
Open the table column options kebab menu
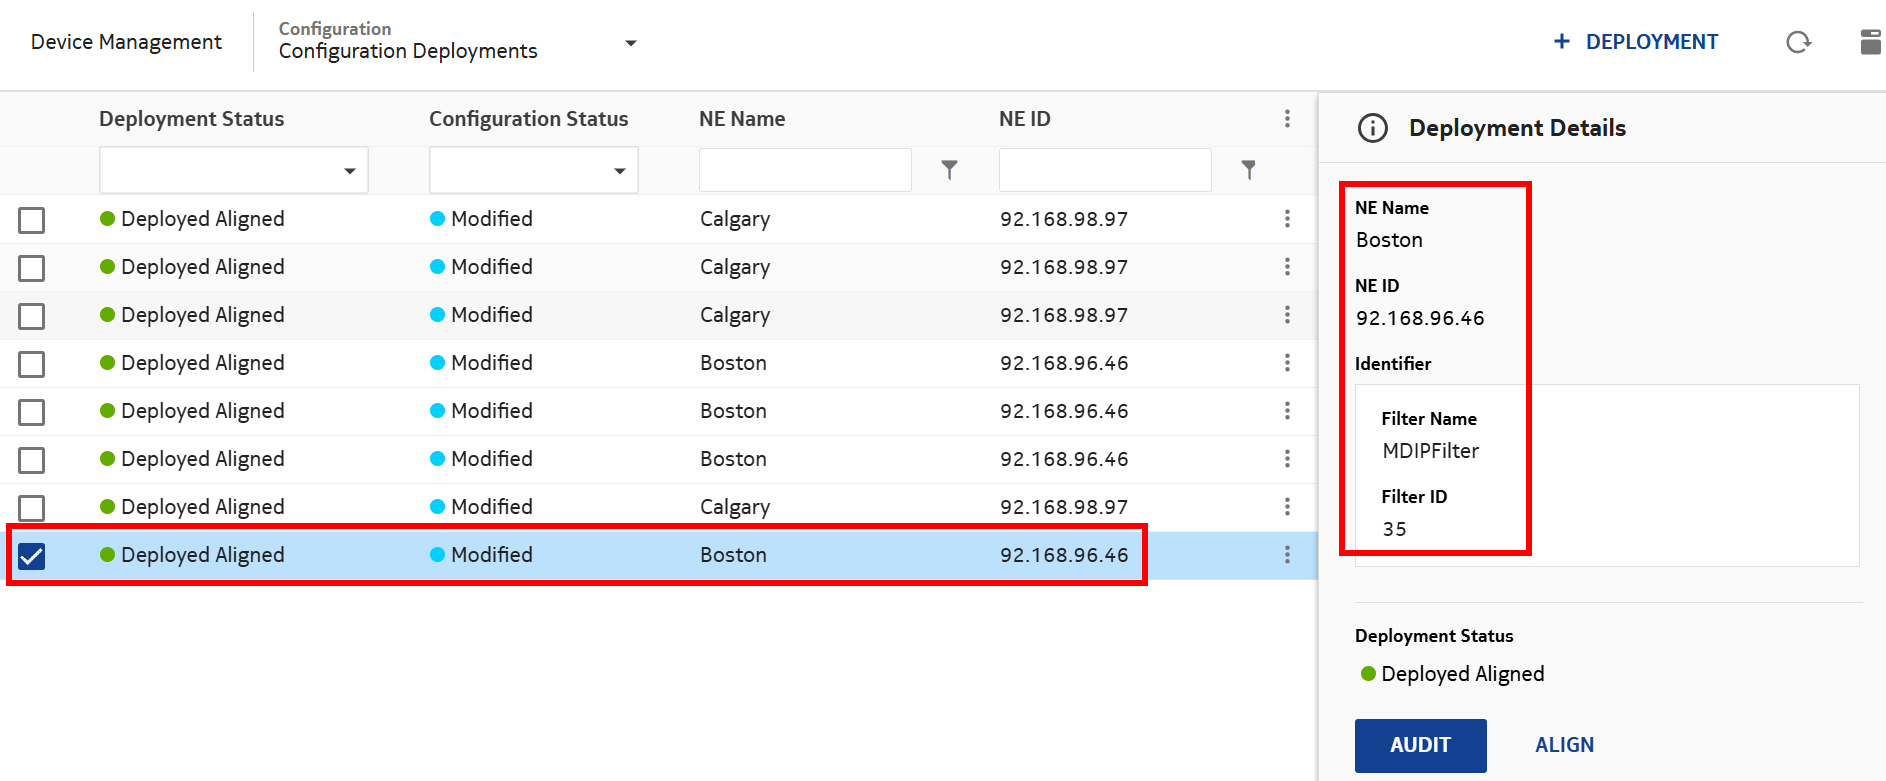click(x=1287, y=119)
